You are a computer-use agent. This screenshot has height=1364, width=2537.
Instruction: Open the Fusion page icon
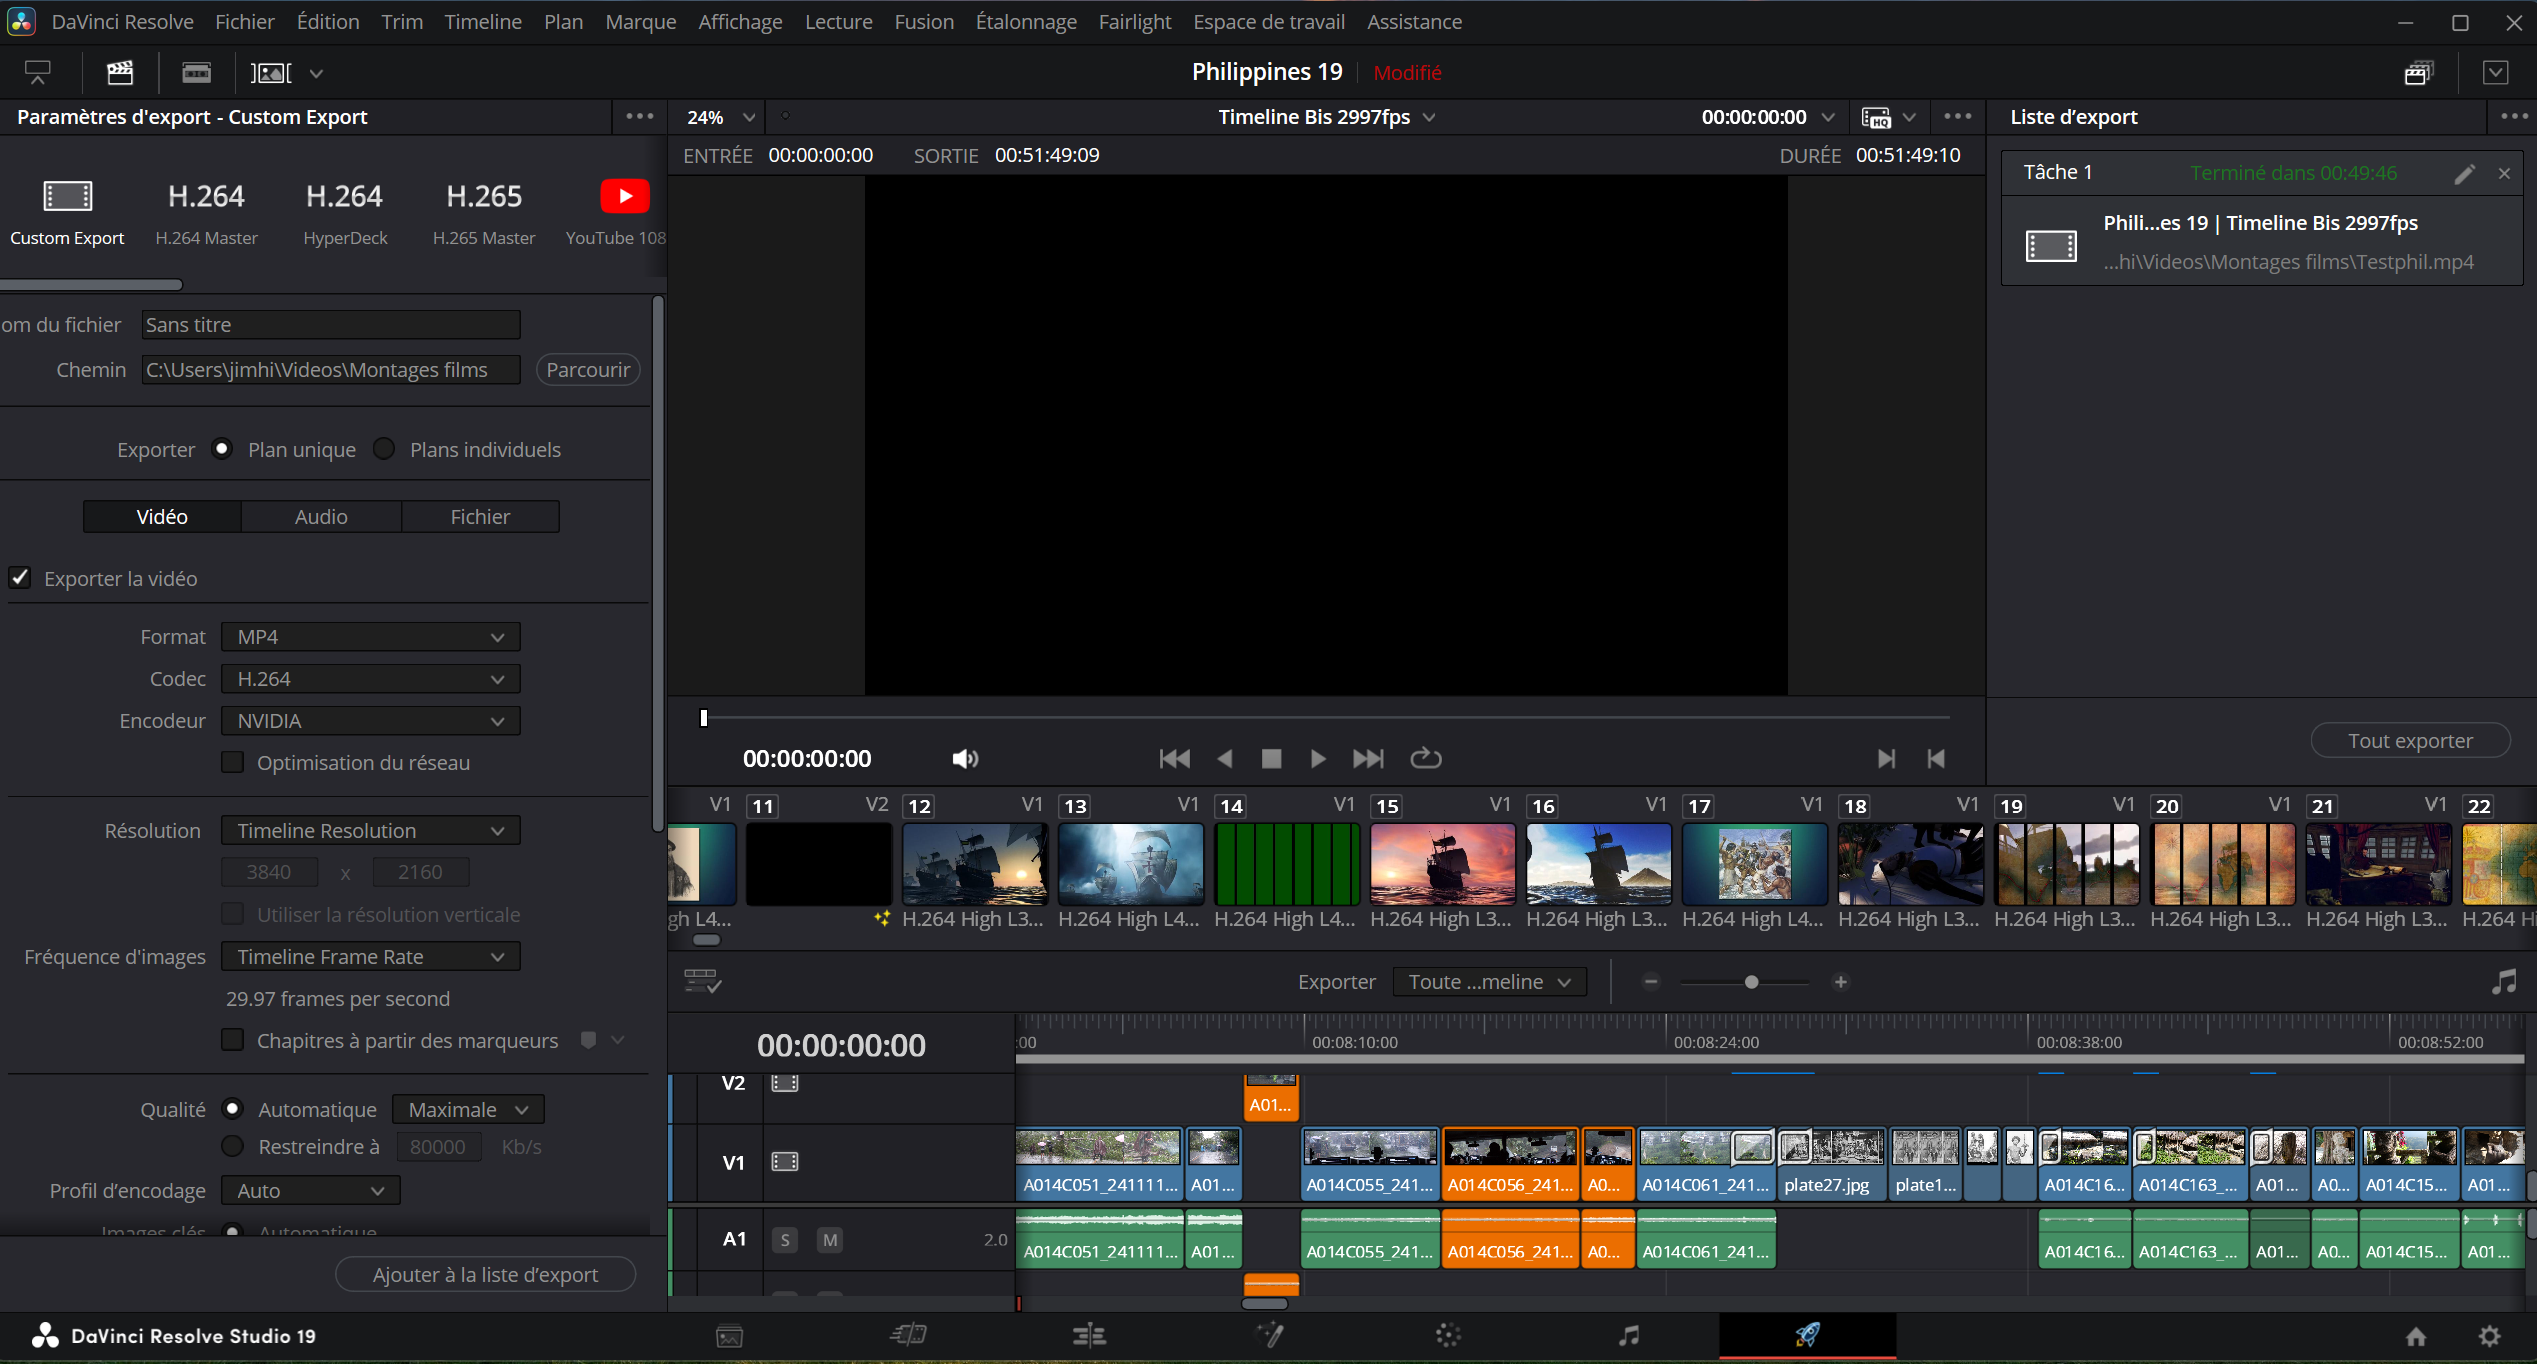click(1269, 1335)
